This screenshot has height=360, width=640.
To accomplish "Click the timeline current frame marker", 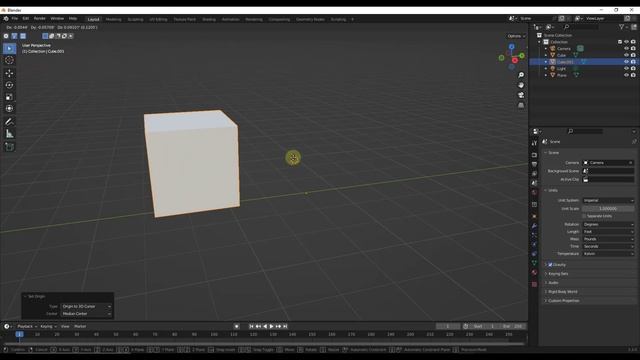I will tap(19, 334).
